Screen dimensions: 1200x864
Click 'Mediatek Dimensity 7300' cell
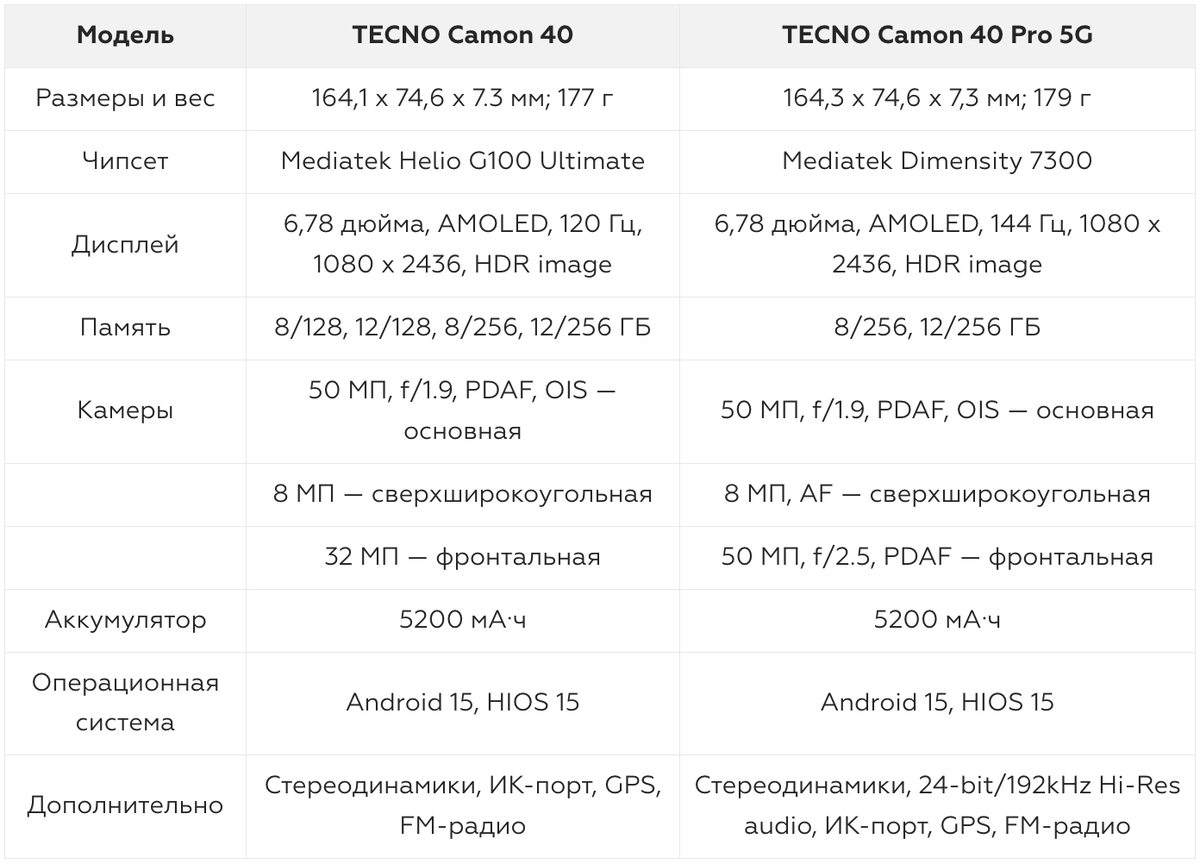[937, 161]
